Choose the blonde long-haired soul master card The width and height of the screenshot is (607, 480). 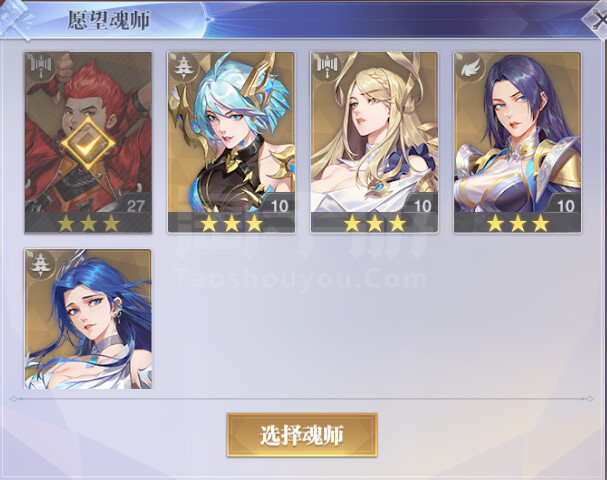coord(374,142)
